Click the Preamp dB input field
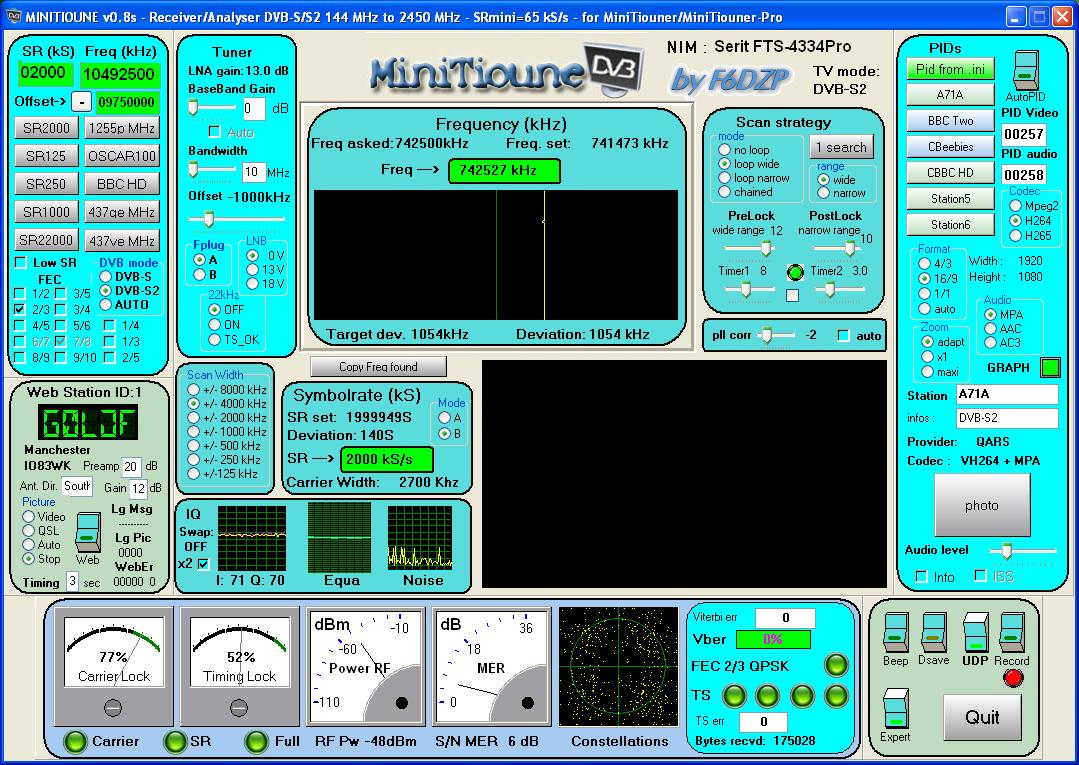The image size is (1079, 765). 131,466
